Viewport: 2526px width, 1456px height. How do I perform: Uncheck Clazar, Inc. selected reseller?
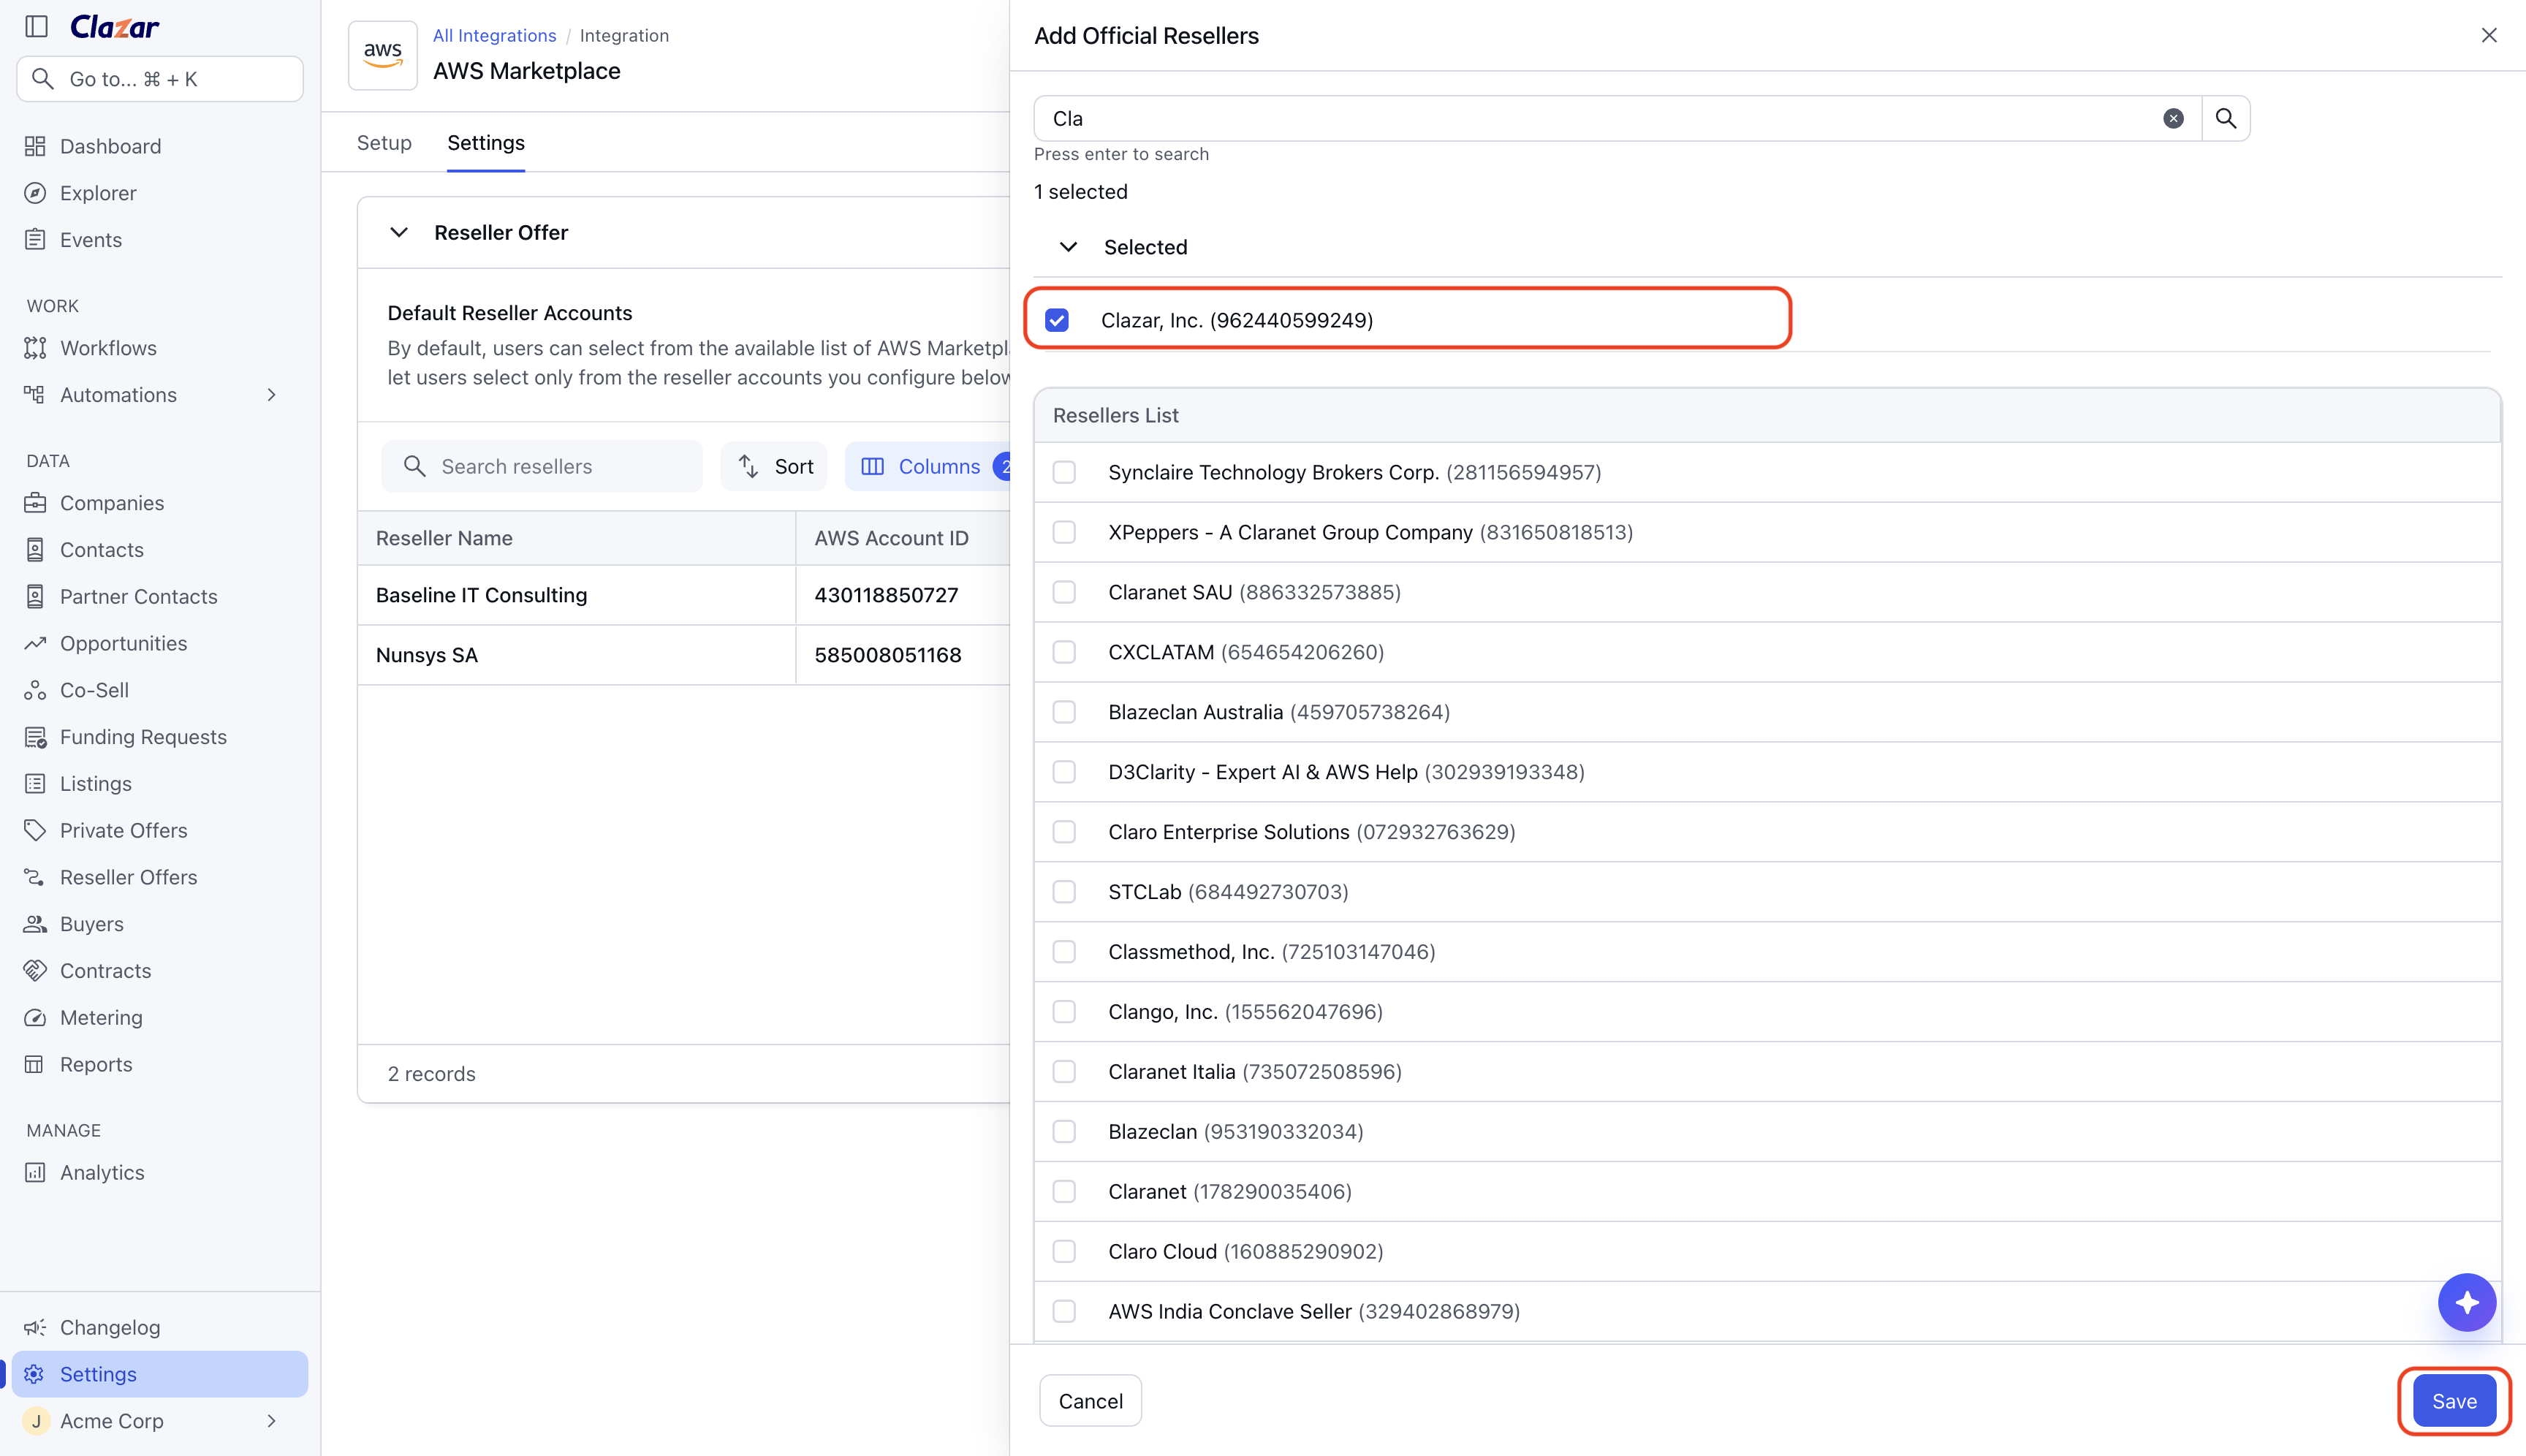(1057, 320)
